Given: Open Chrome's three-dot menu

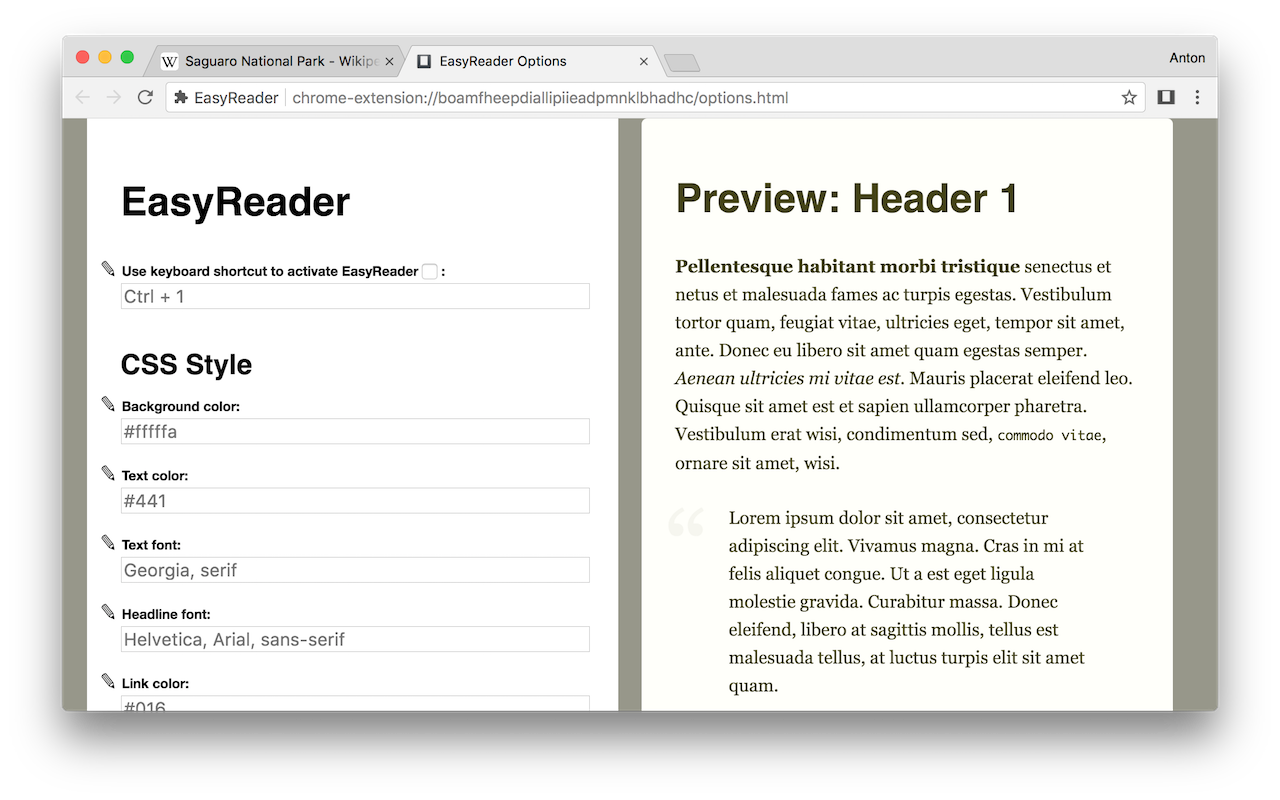Looking at the screenshot, I should (x=1197, y=97).
